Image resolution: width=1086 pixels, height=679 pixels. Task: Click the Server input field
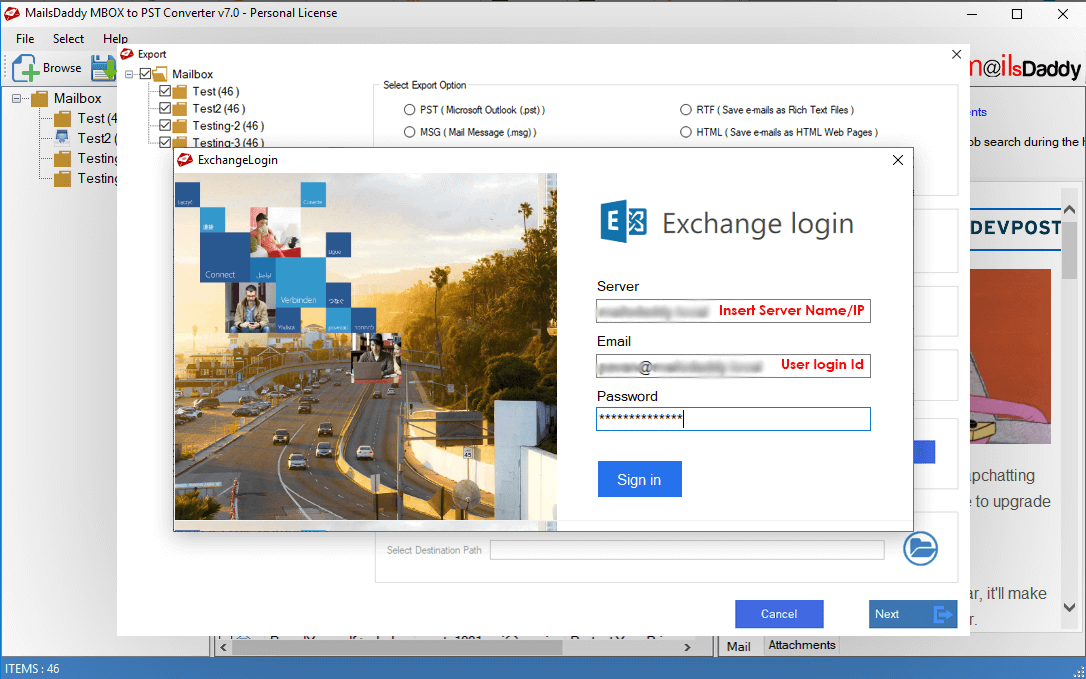[733, 310]
